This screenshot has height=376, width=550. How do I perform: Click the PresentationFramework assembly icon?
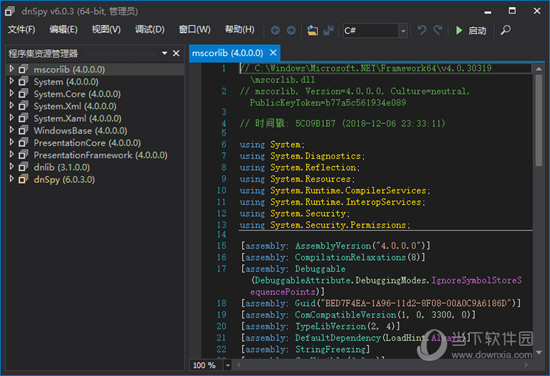[23, 155]
